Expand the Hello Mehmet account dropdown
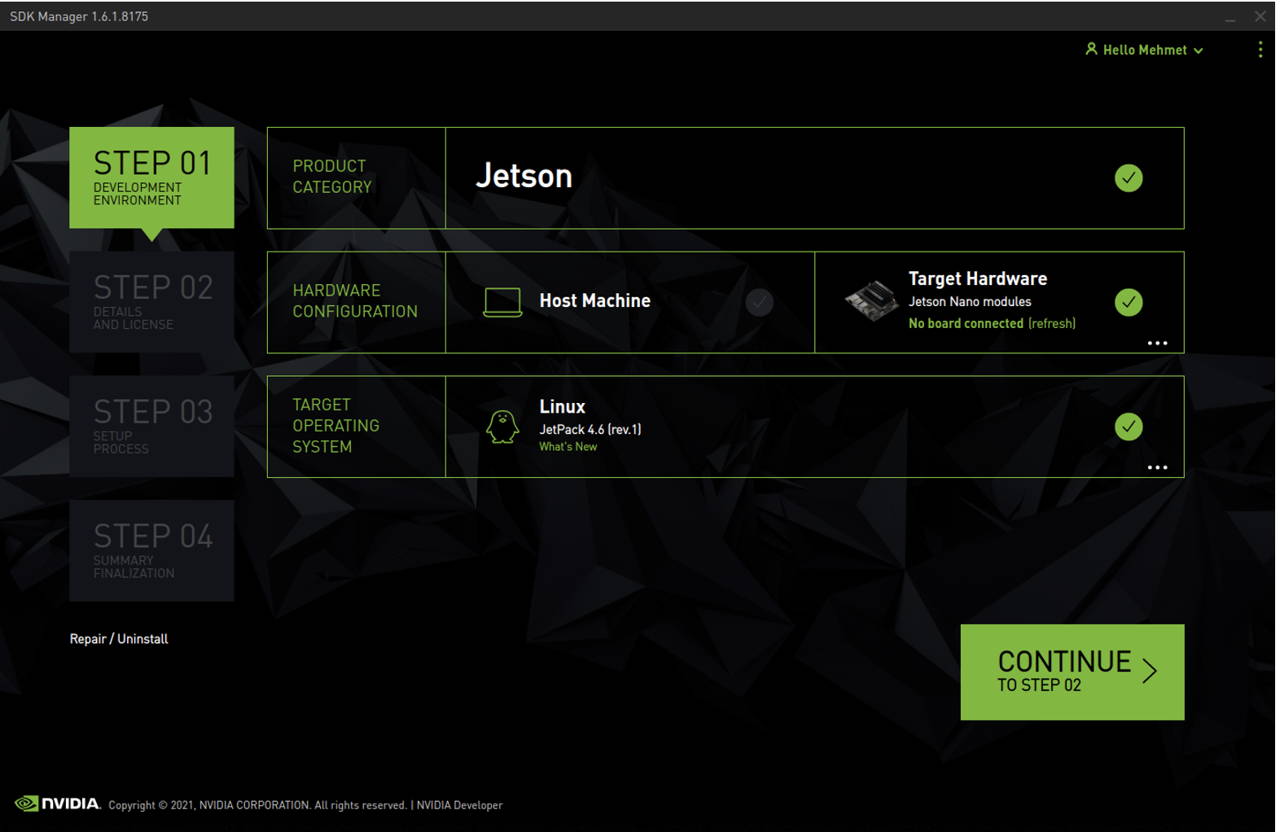Image resolution: width=1280 pixels, height=832 pixels. click(1198, 50)
